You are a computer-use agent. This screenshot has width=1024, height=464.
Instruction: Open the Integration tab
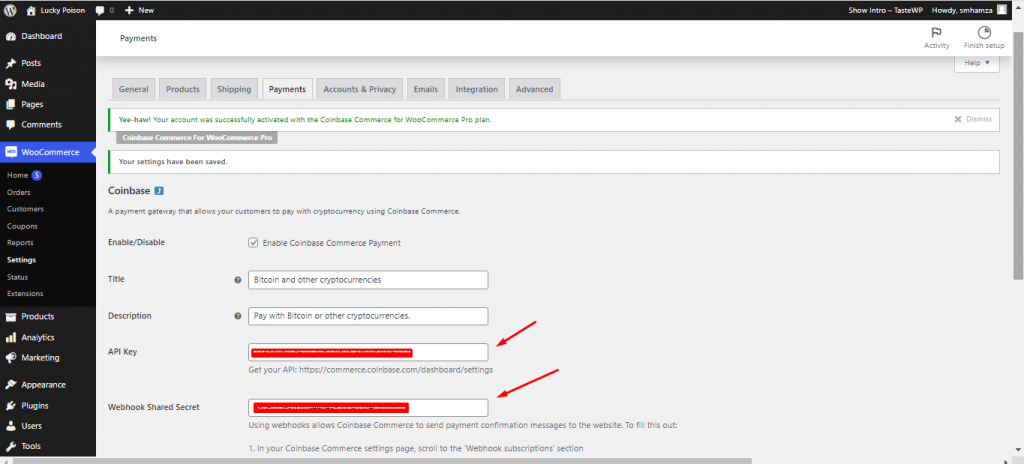[x=477, y=90]
